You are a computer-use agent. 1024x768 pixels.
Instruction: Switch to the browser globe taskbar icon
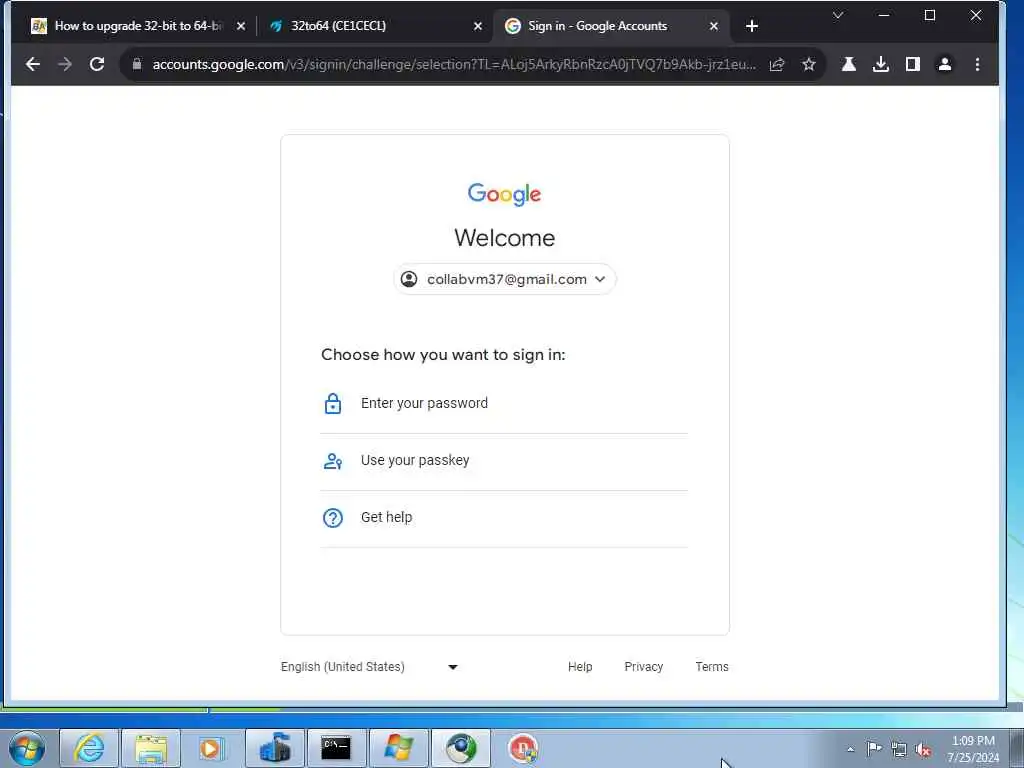point(460,748)
